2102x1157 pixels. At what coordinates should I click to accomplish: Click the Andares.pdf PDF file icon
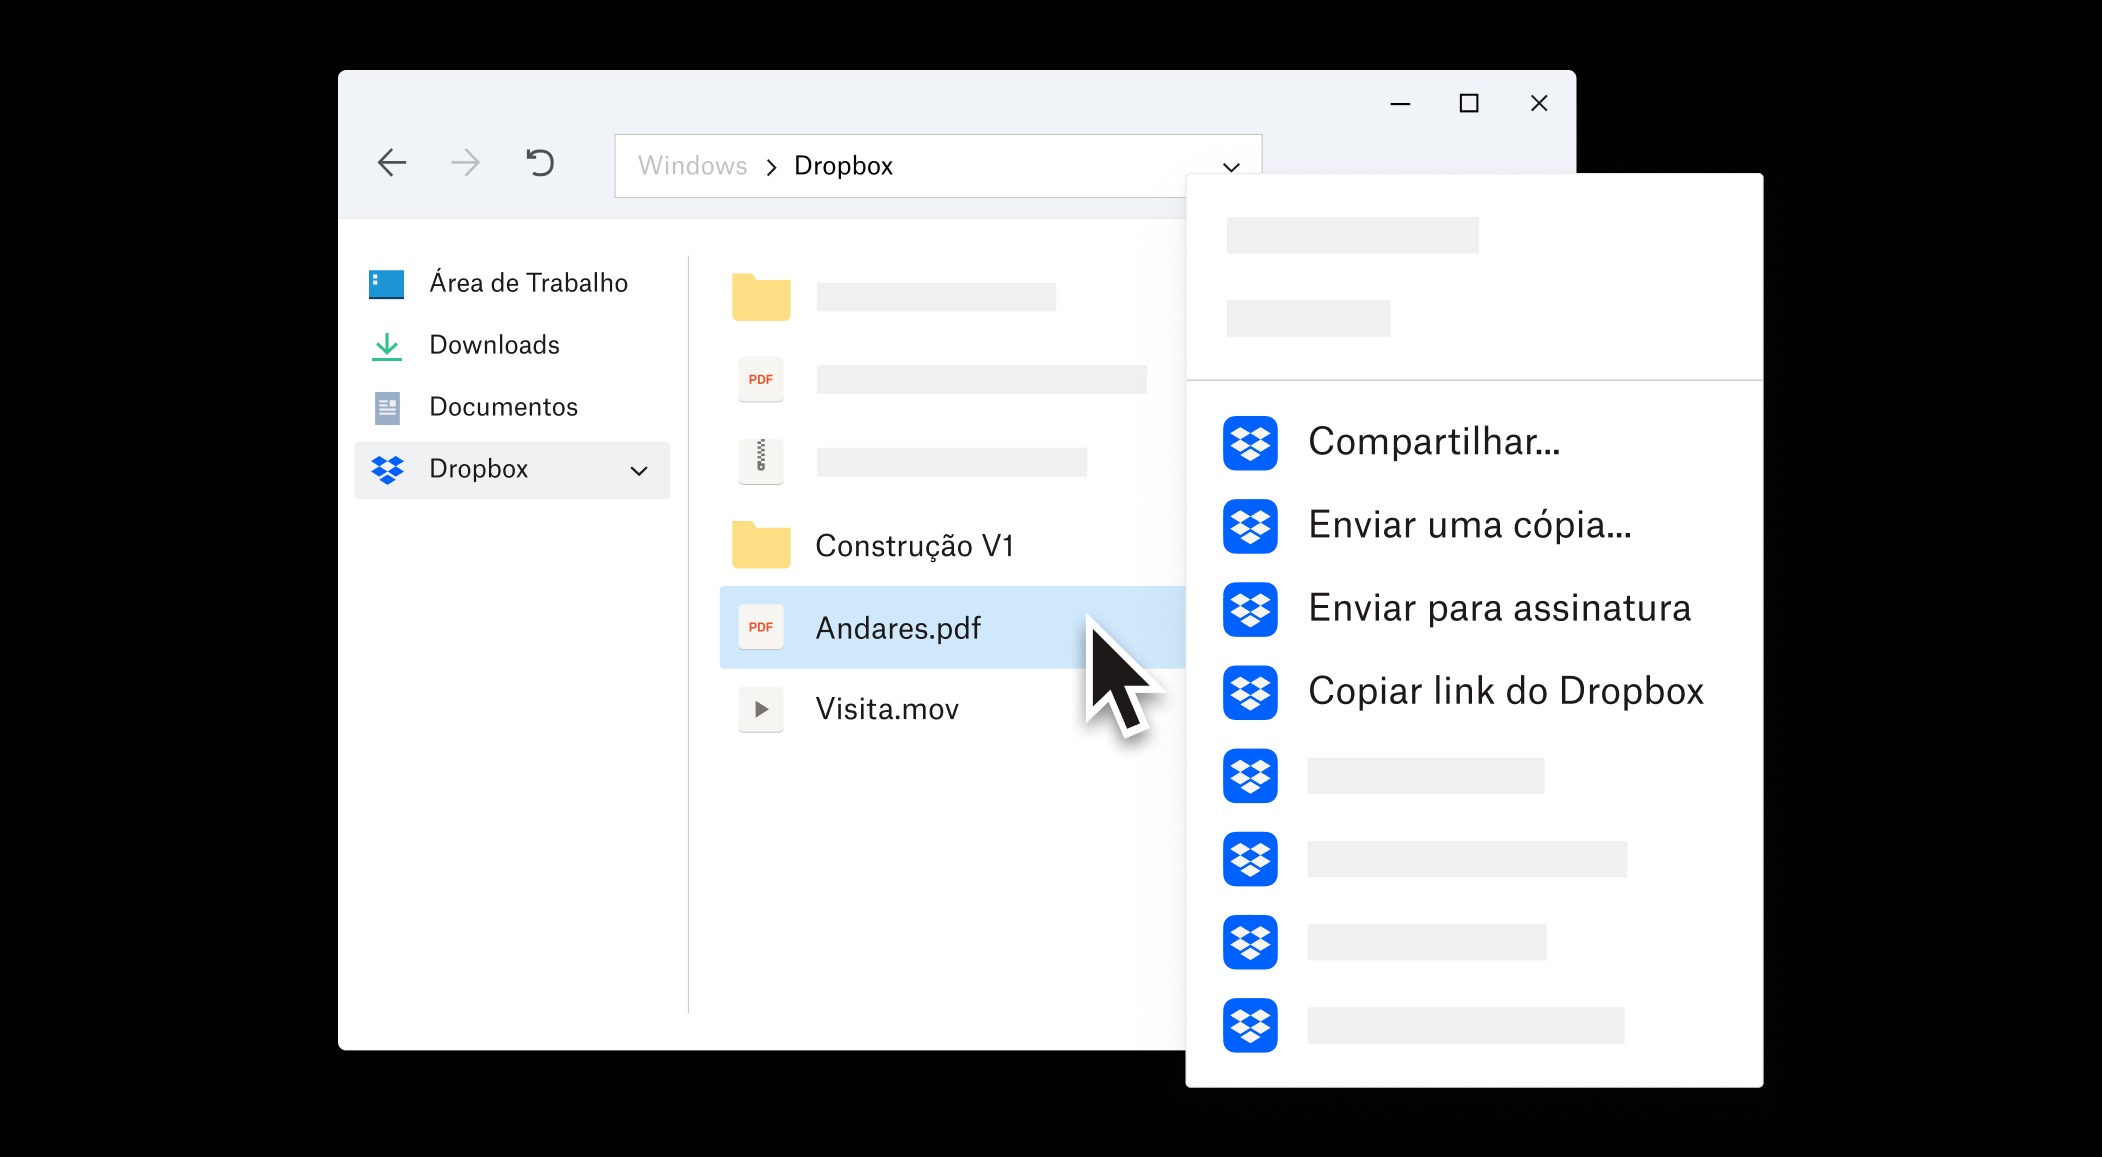pyautogui.click(x=760, y=627)
